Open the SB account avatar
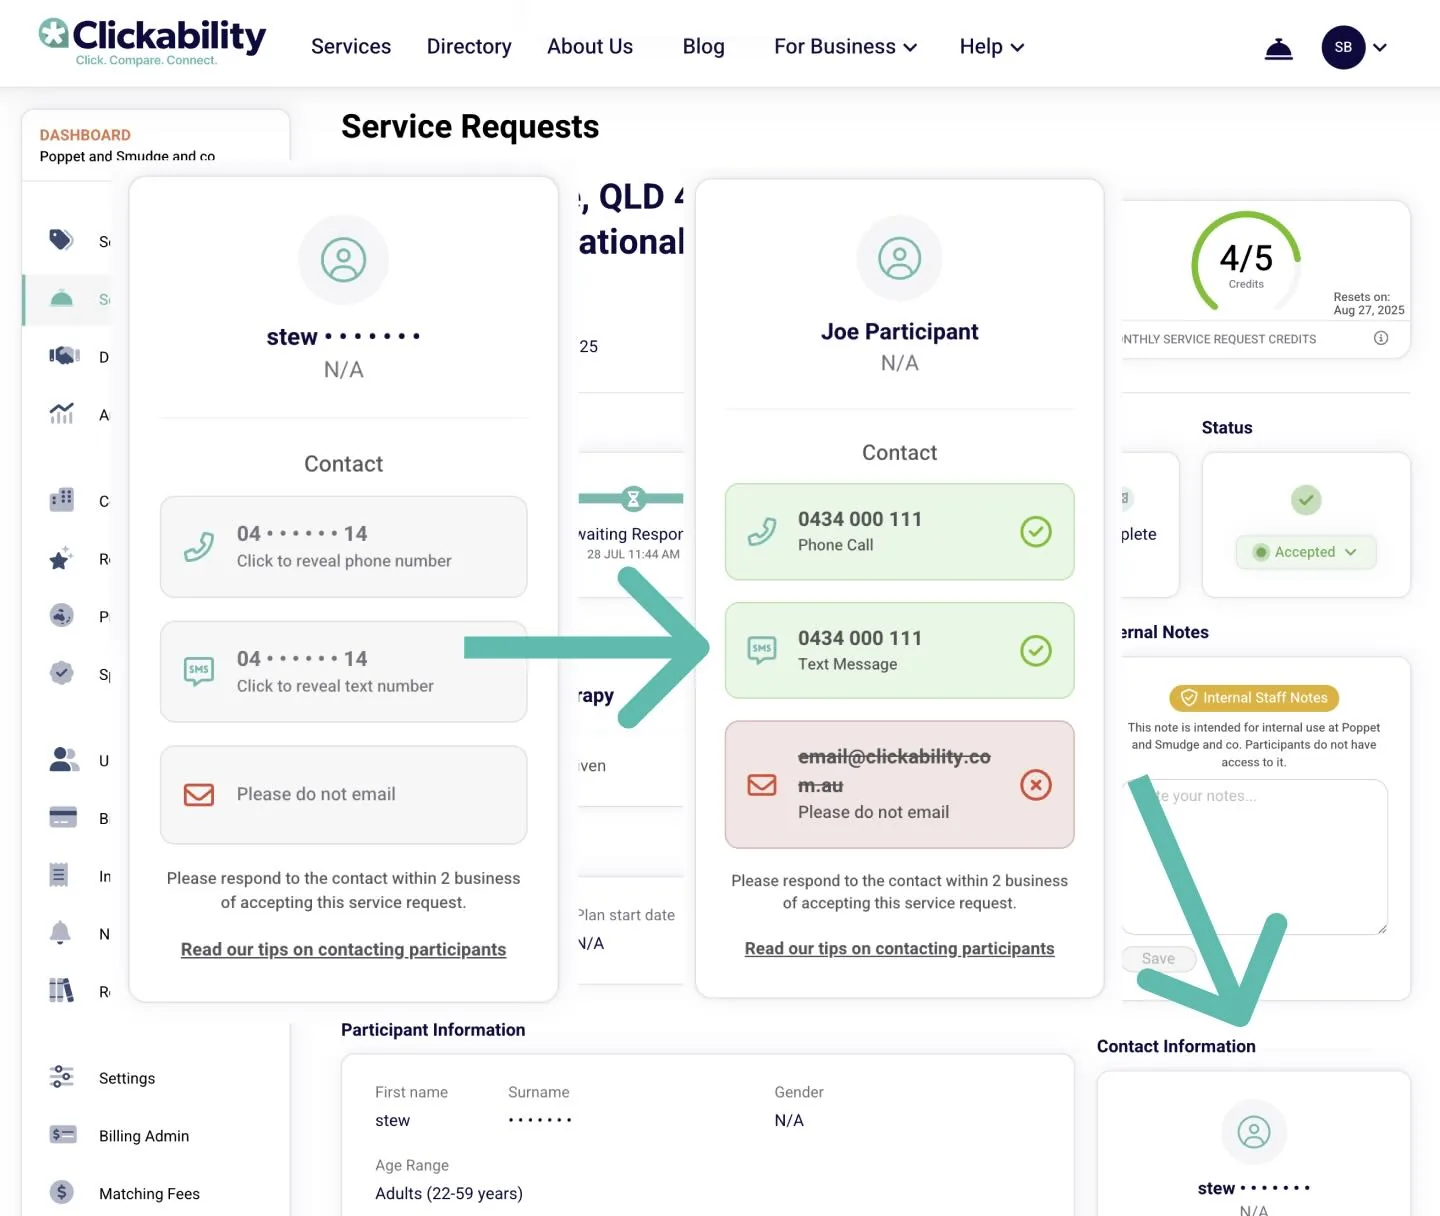This screenshot has height=1216, width=1440. pos(1343,47)
